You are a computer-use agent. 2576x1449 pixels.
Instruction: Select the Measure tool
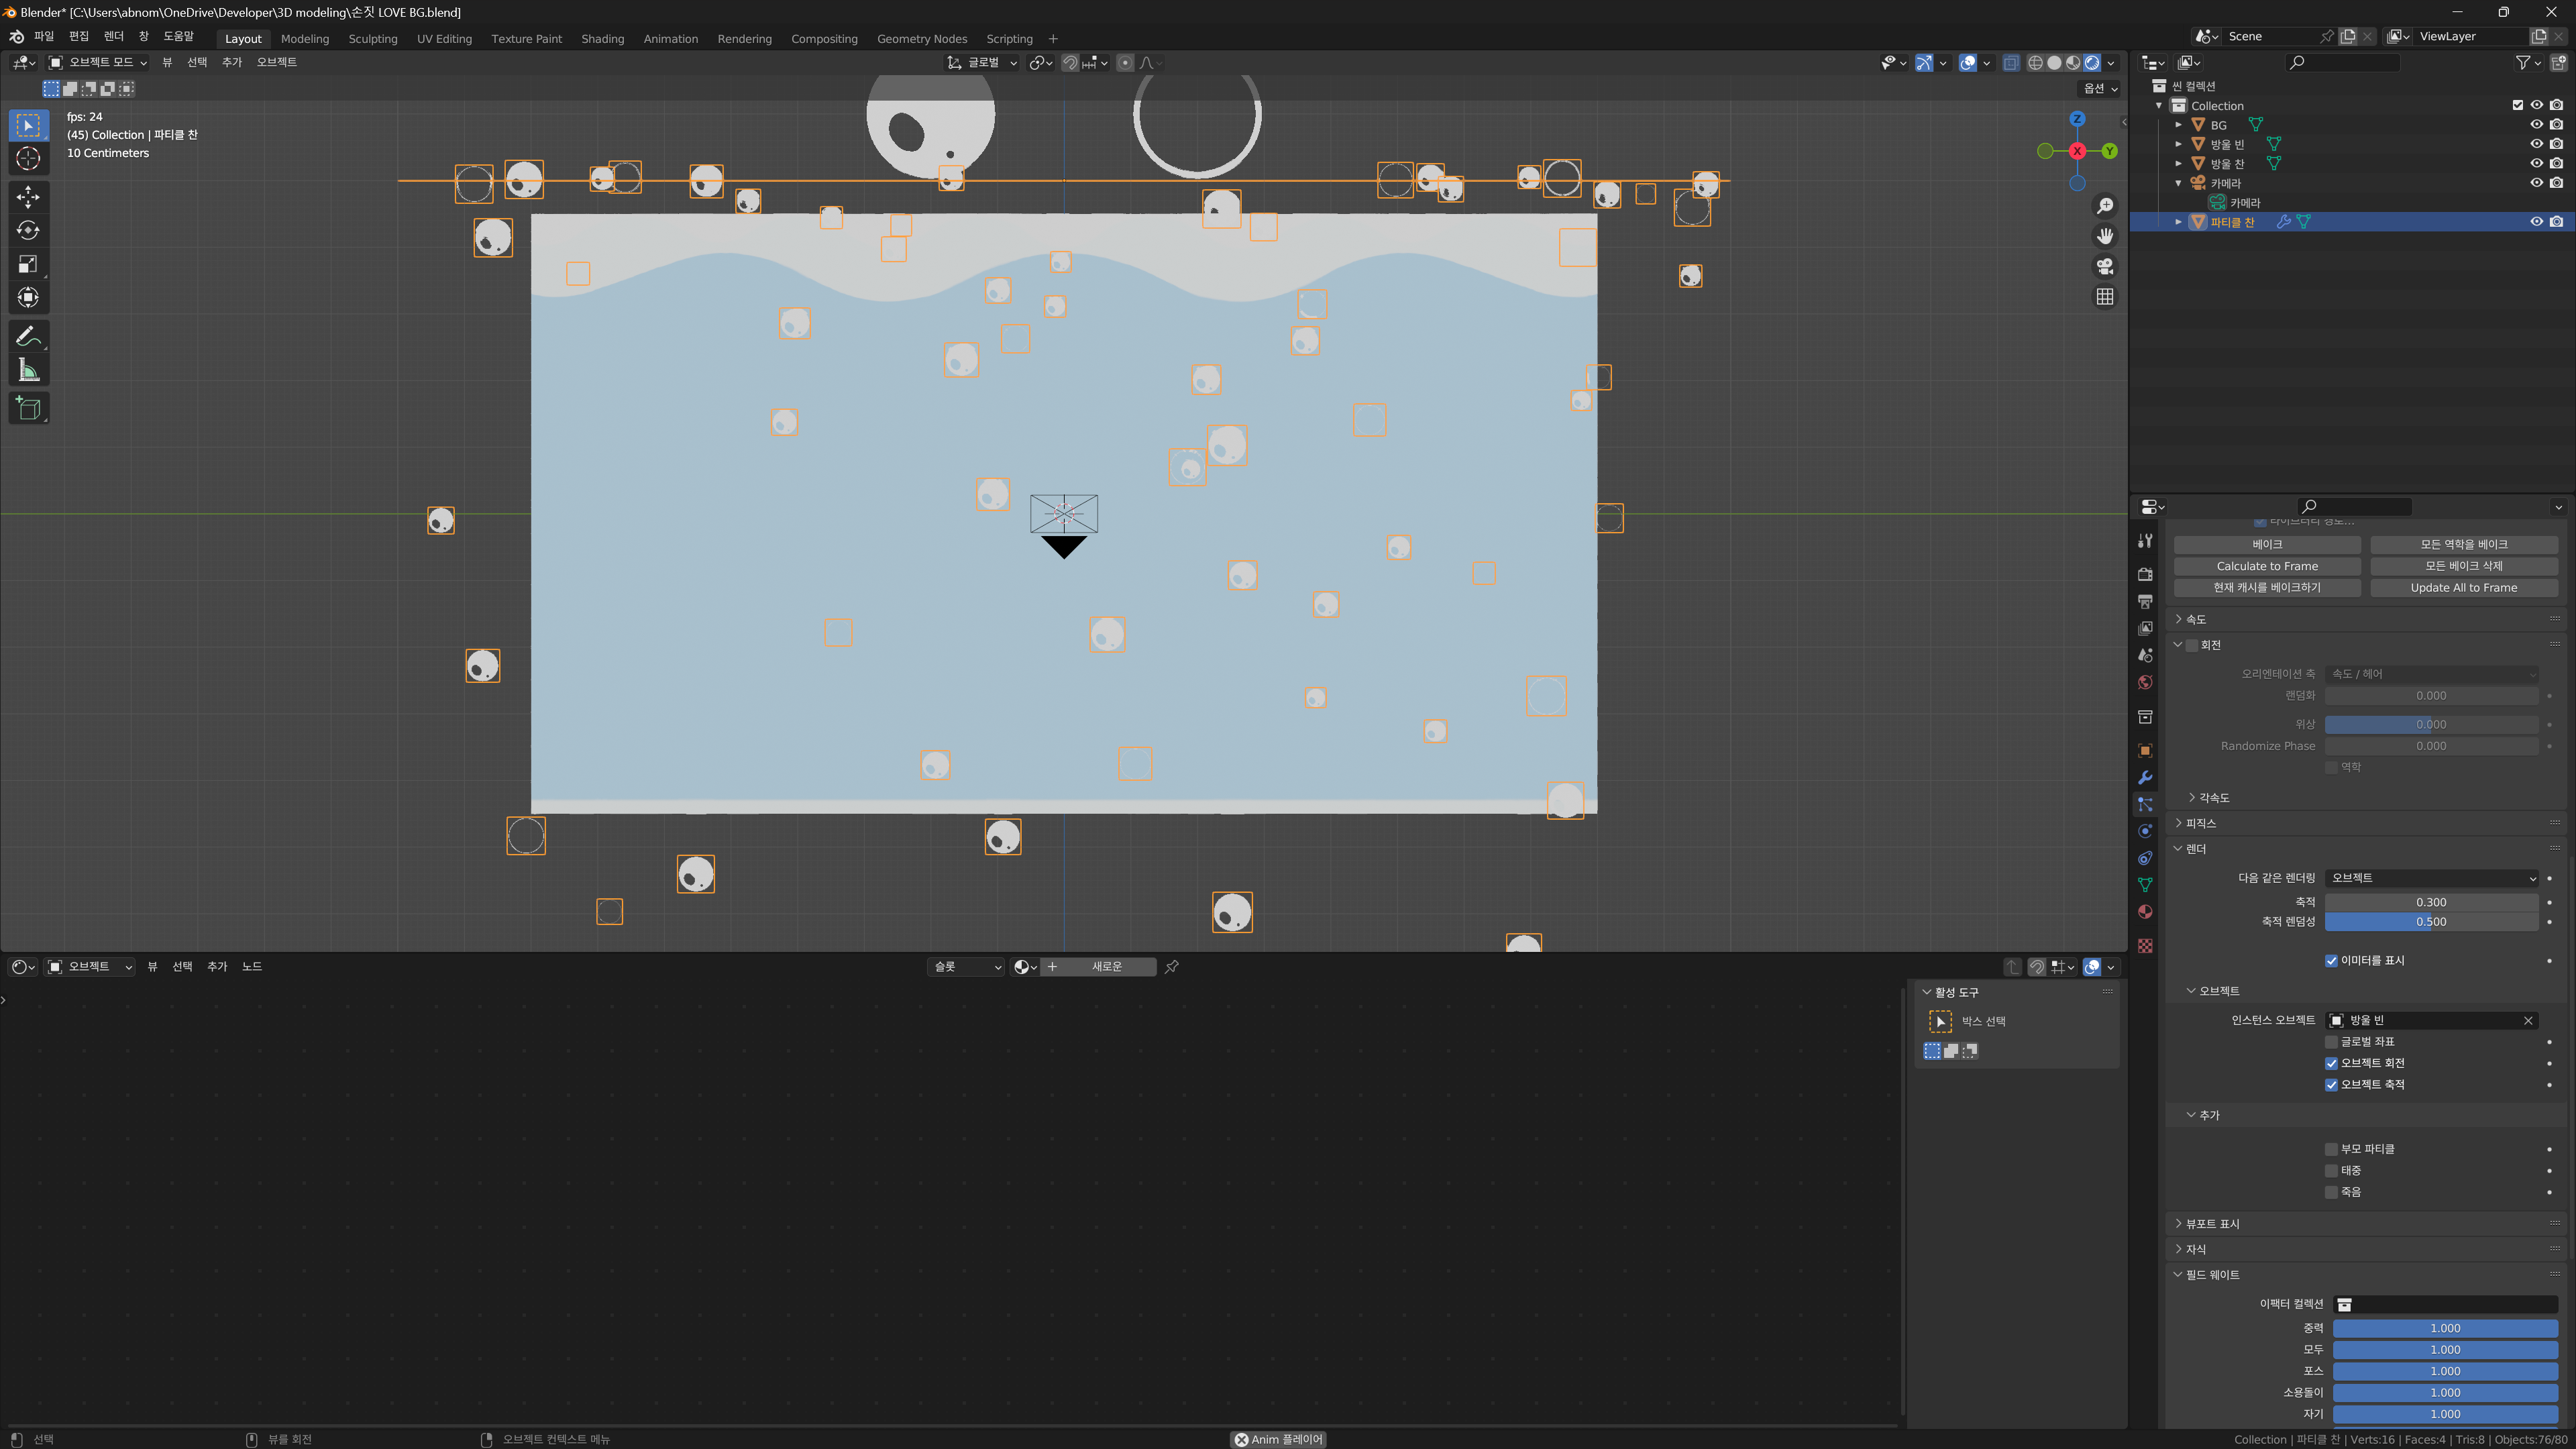pos(28,371)
